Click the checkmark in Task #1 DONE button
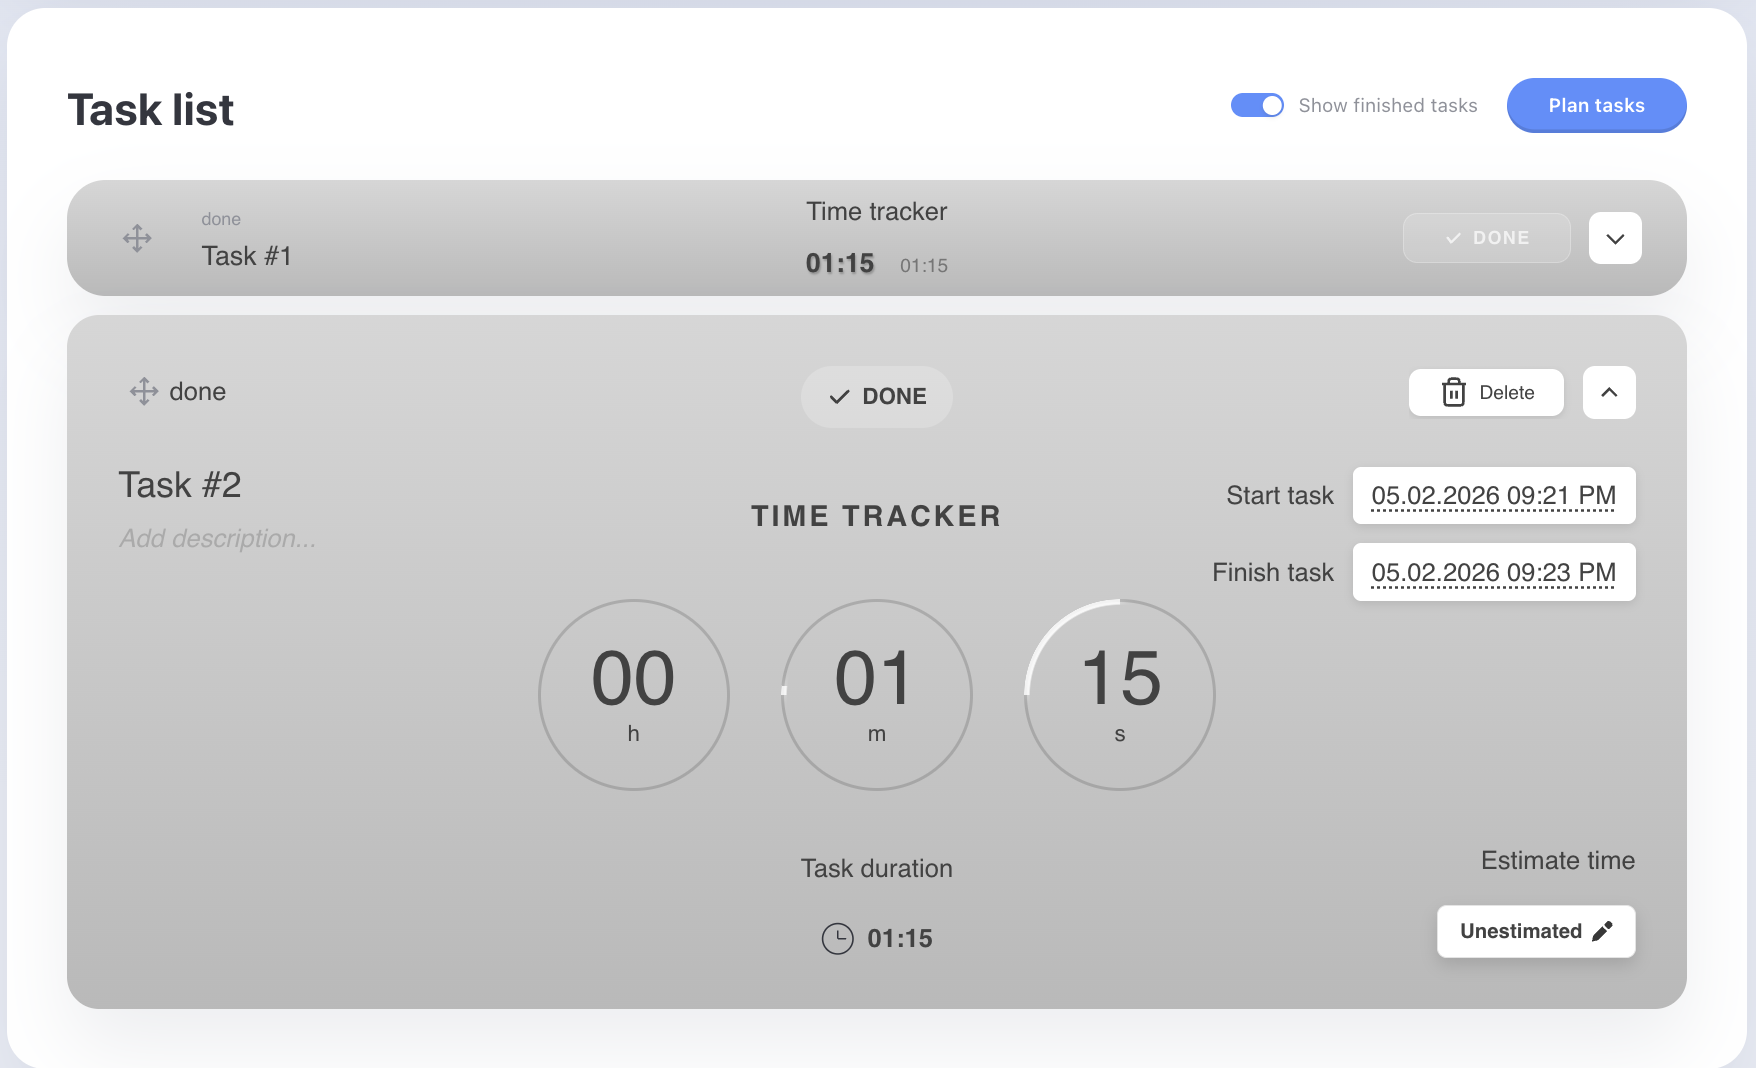 click(1453, 238)
